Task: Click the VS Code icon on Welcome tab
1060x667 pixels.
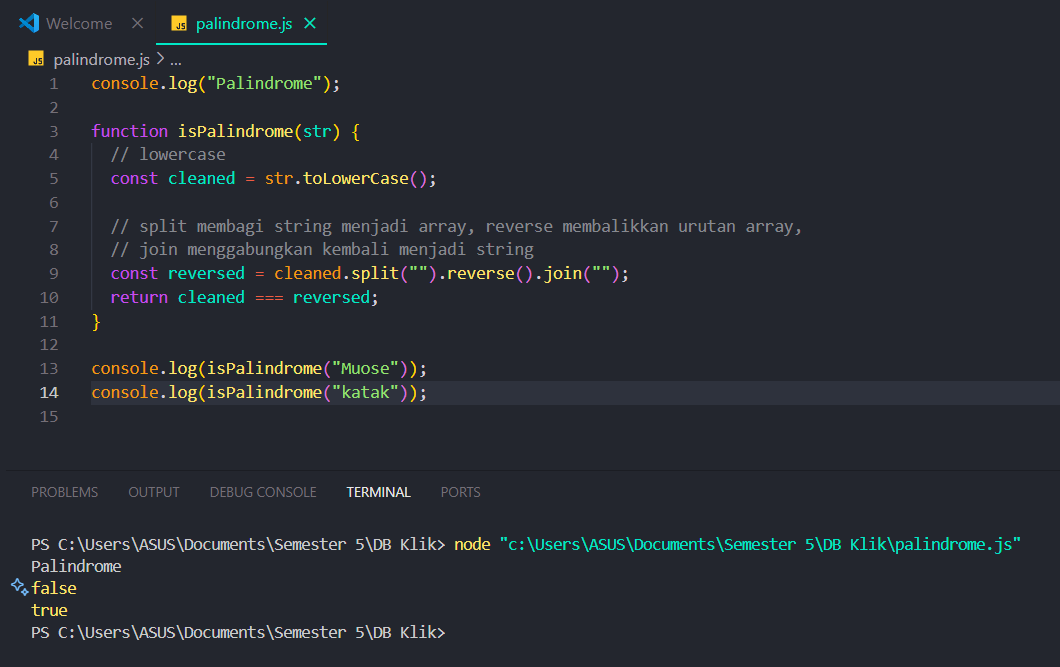Action: pyautogui.click(x=28, y=23)
